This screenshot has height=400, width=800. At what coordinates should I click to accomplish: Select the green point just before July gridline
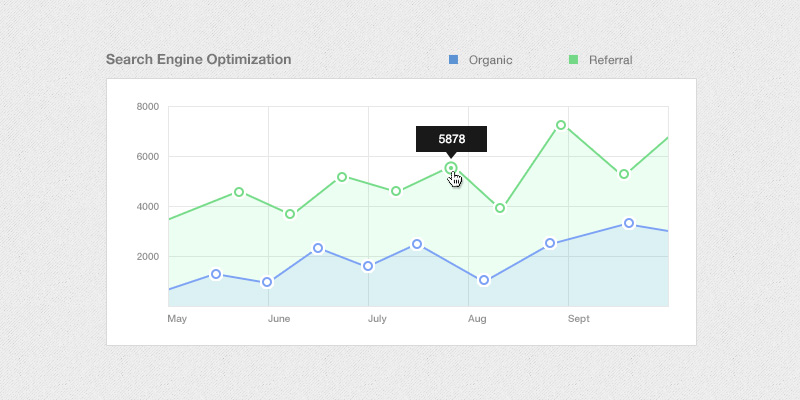tap(342, 177)
